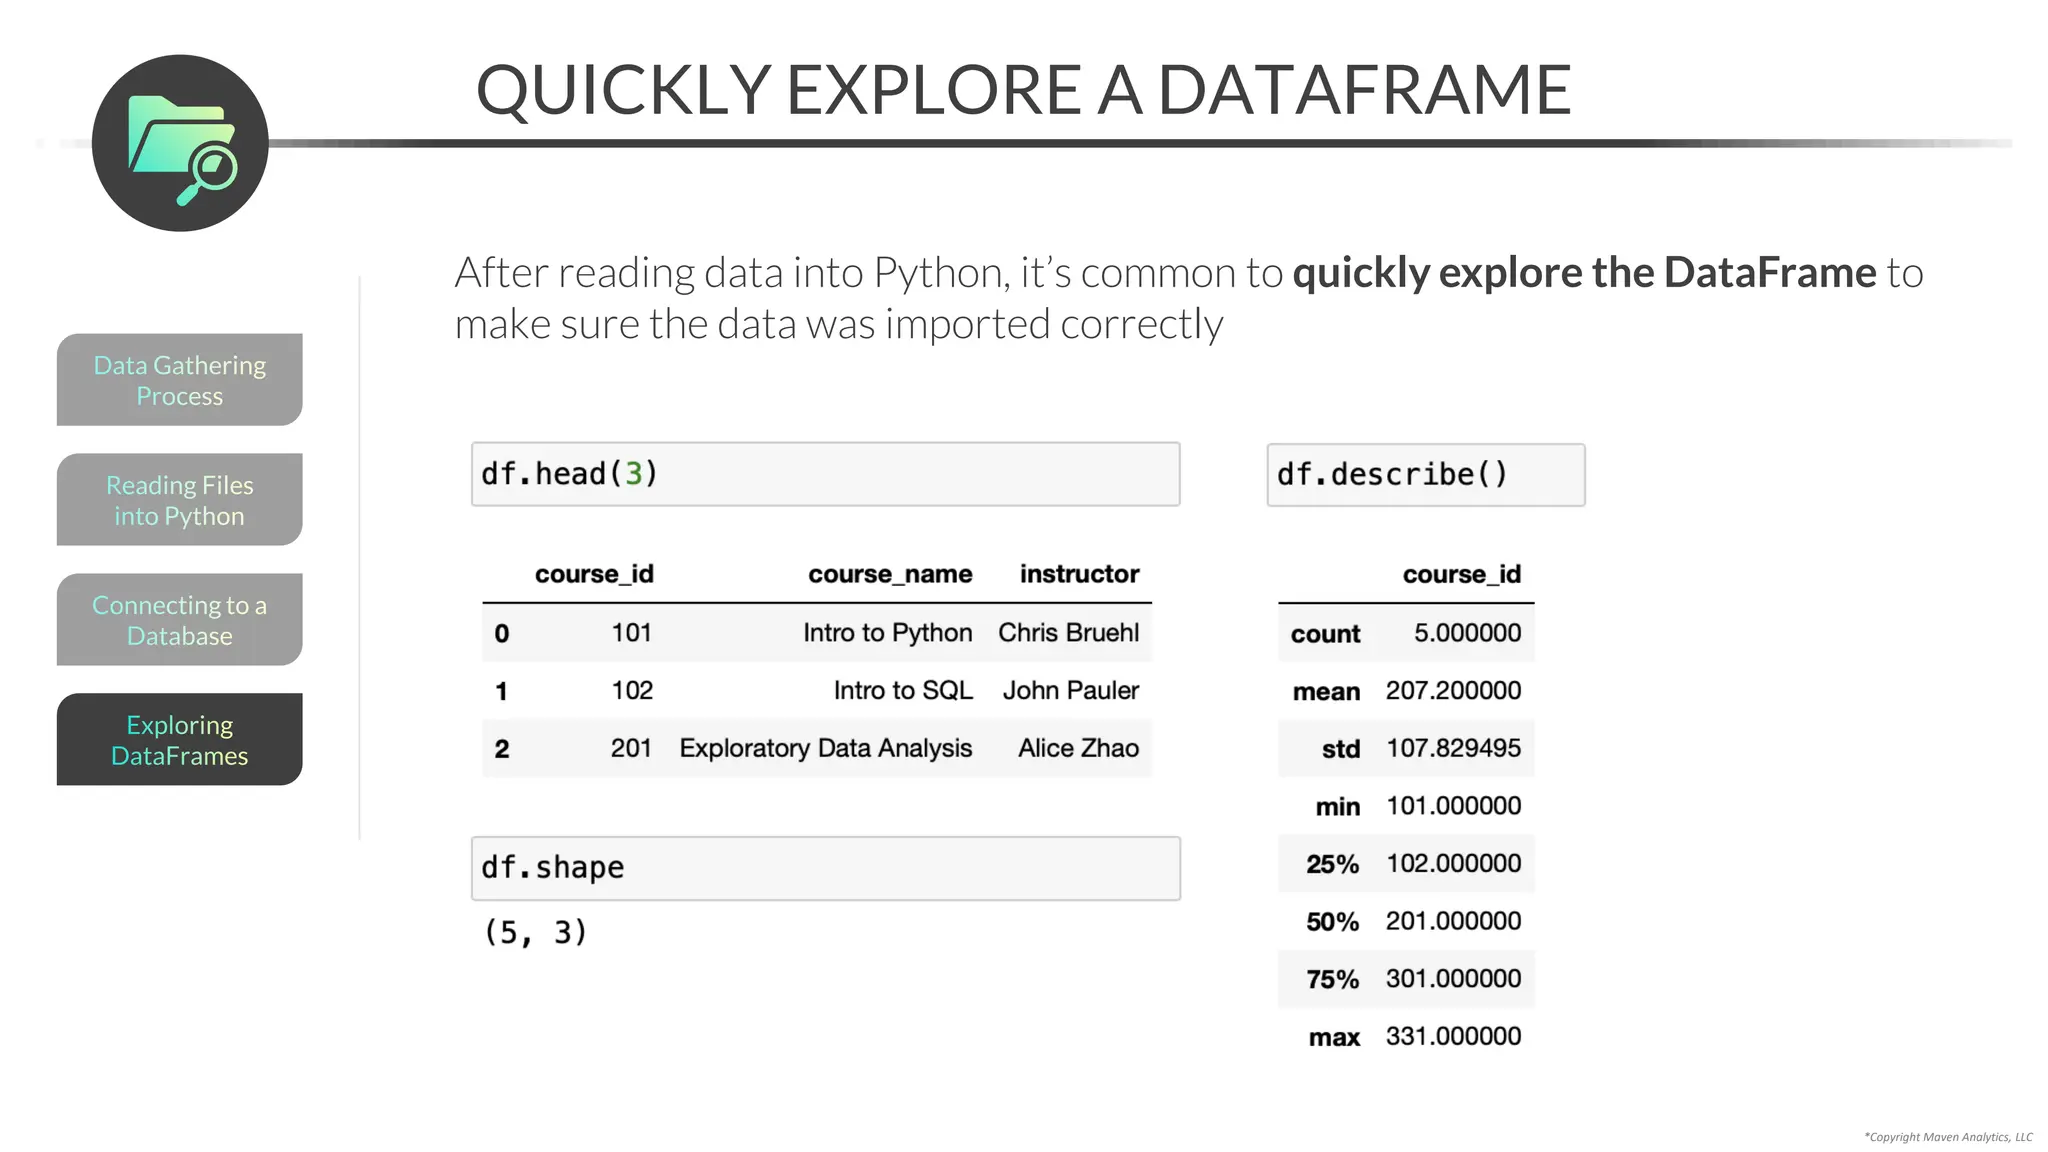Select the Exploring DataFrames section

[180, 740]
